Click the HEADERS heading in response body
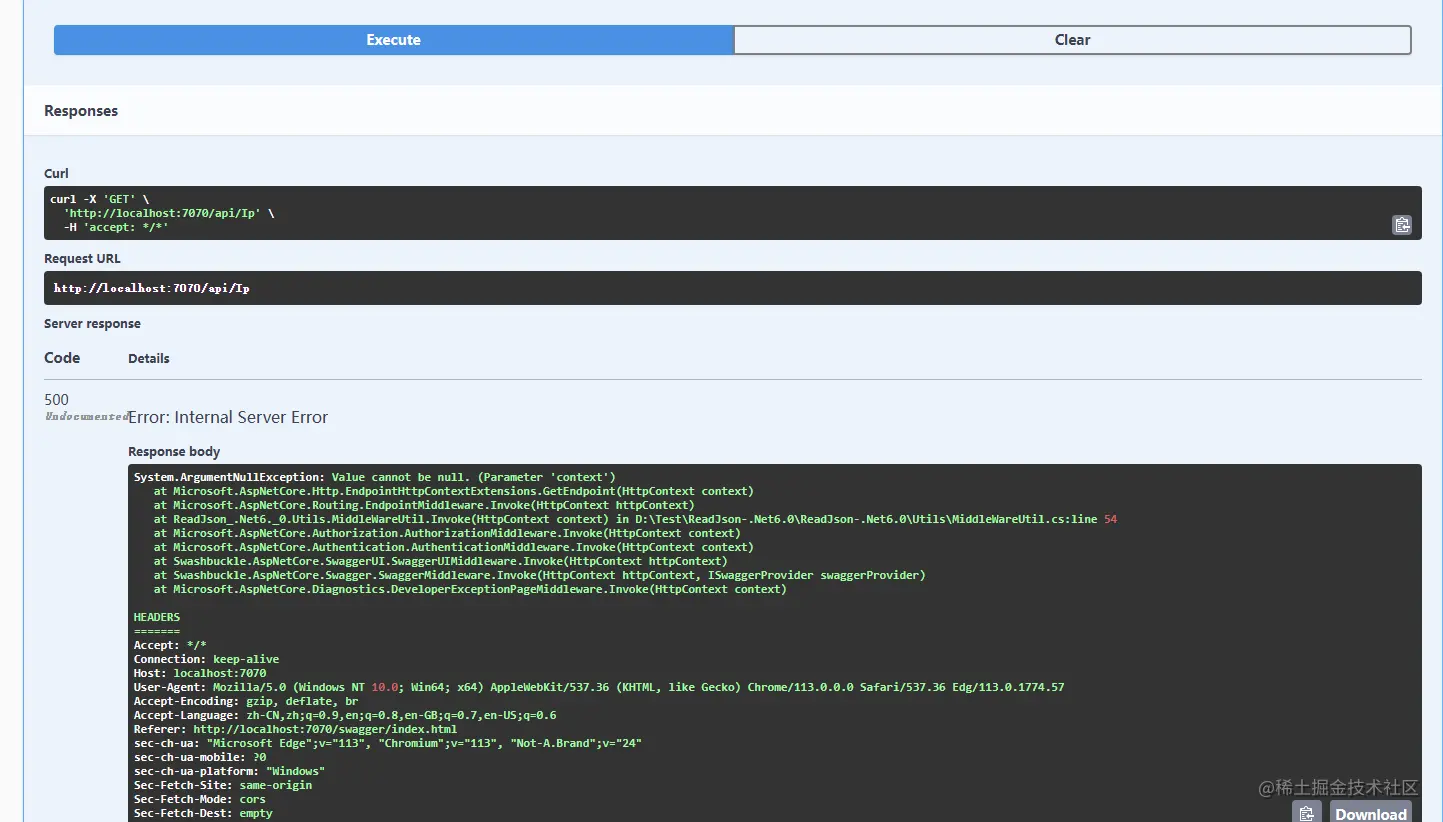Screen dimensions: 1443x822 [157, 618]
